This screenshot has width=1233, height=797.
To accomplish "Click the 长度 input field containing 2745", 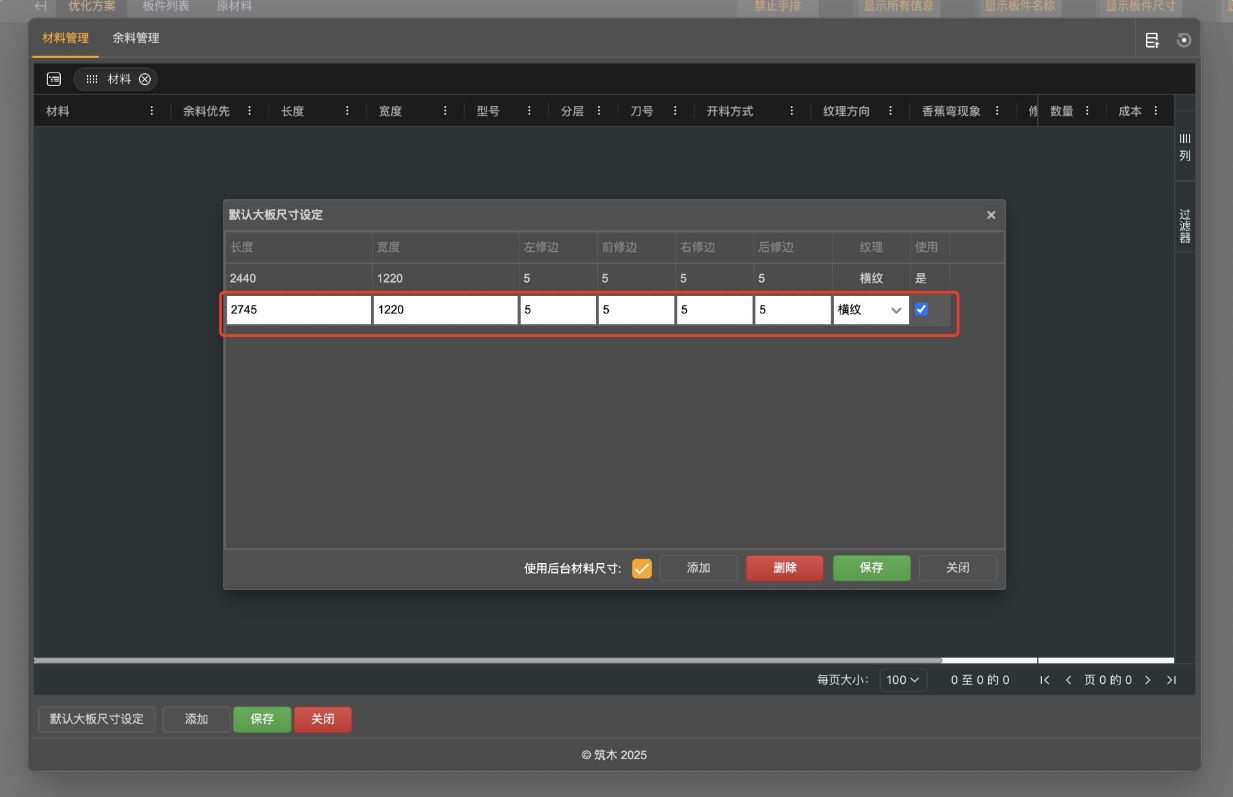I will click(298, 310).
